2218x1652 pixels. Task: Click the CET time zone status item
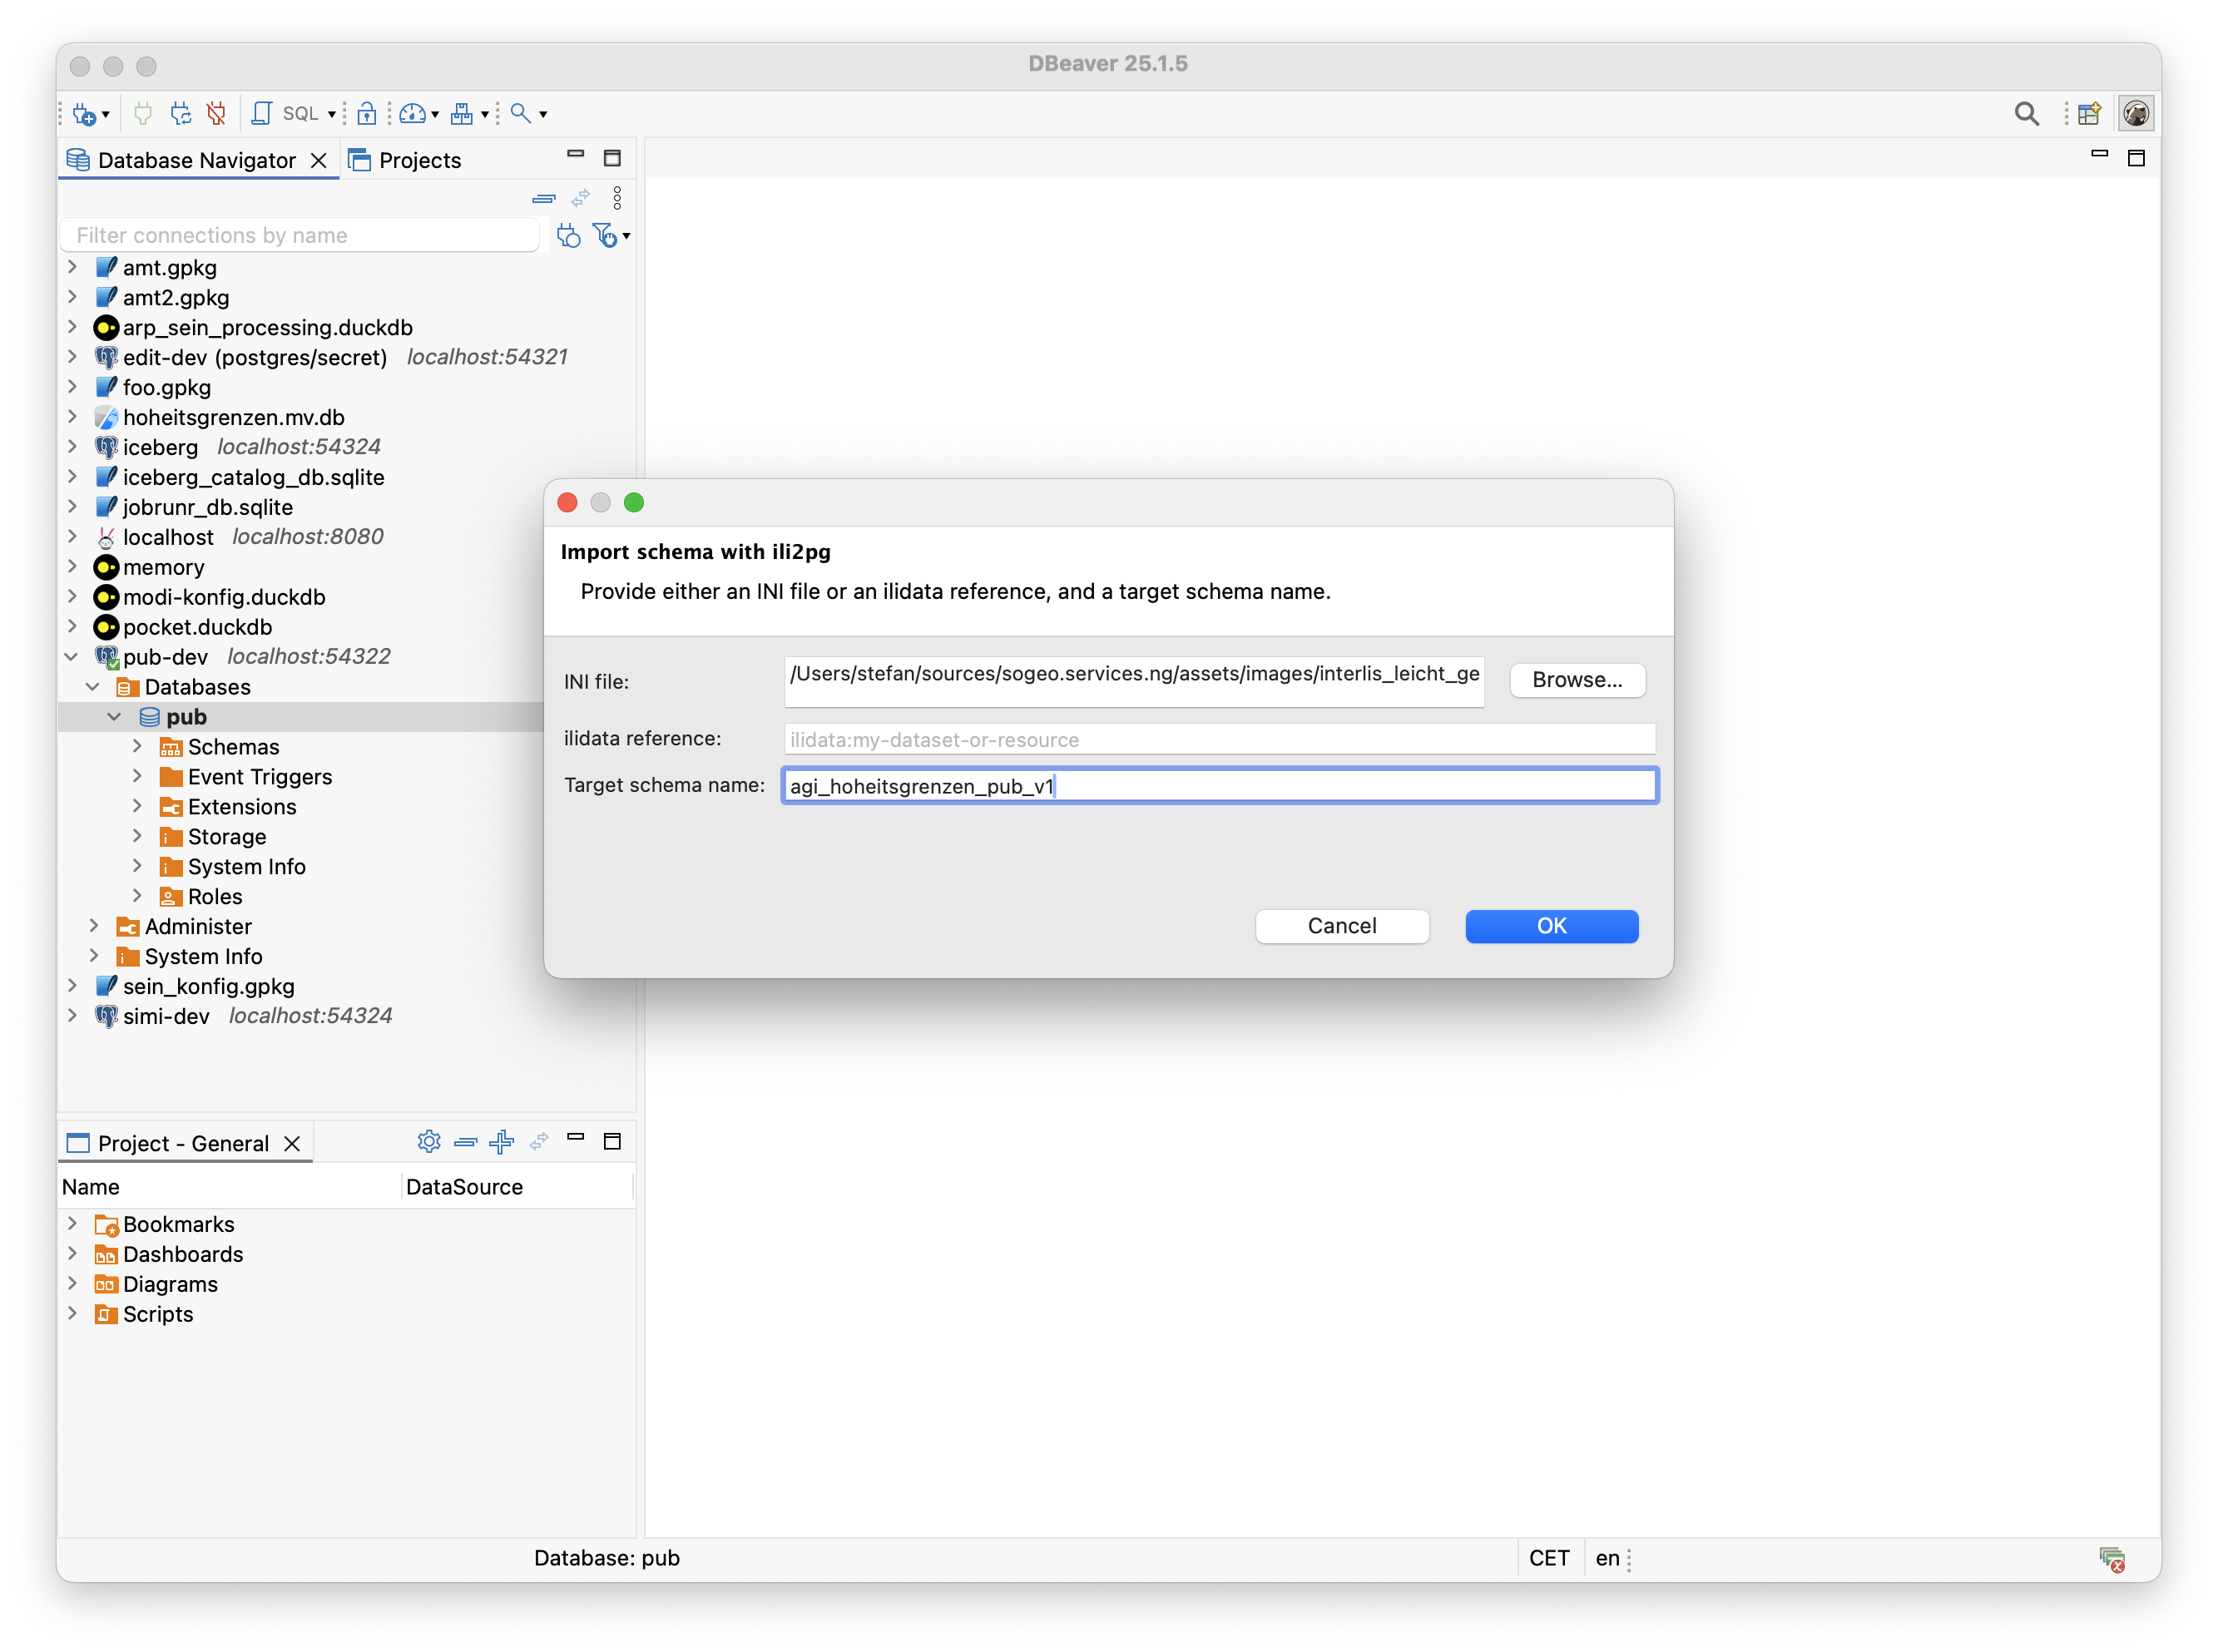(x=1549, y=1558)
